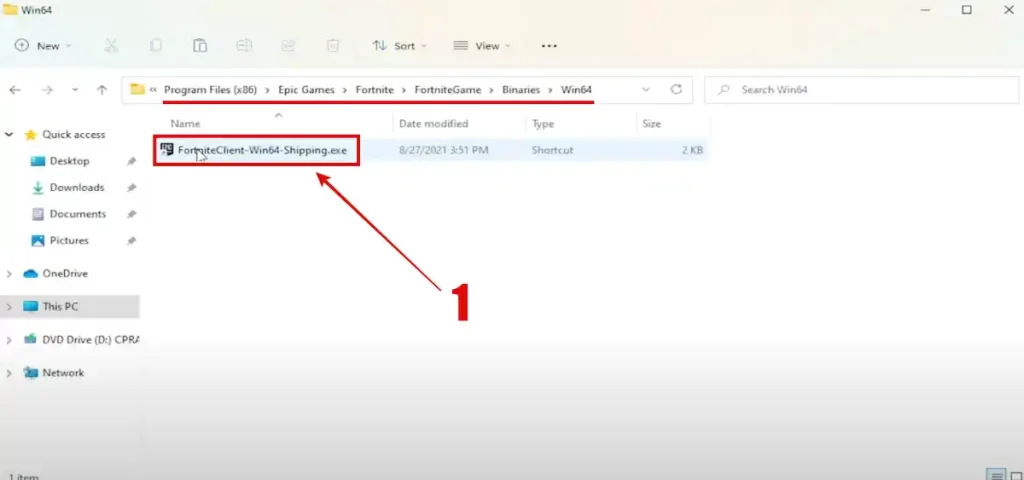1024x480 pixels.
Task: Open Desktop in the sidebar
Action: pyautogui.click(x=69, y=161)
